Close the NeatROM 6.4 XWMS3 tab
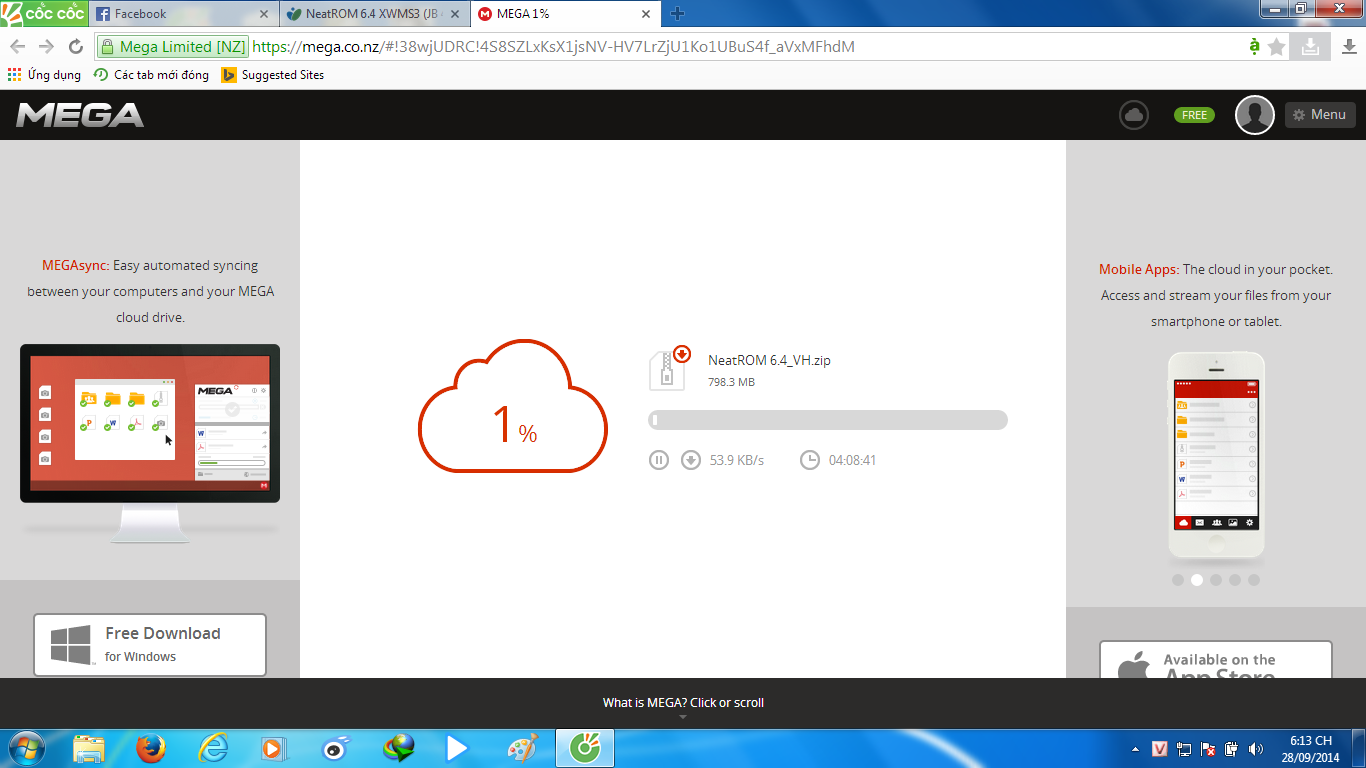Screen dimensions: 1366x768 (x=455, y=14)
